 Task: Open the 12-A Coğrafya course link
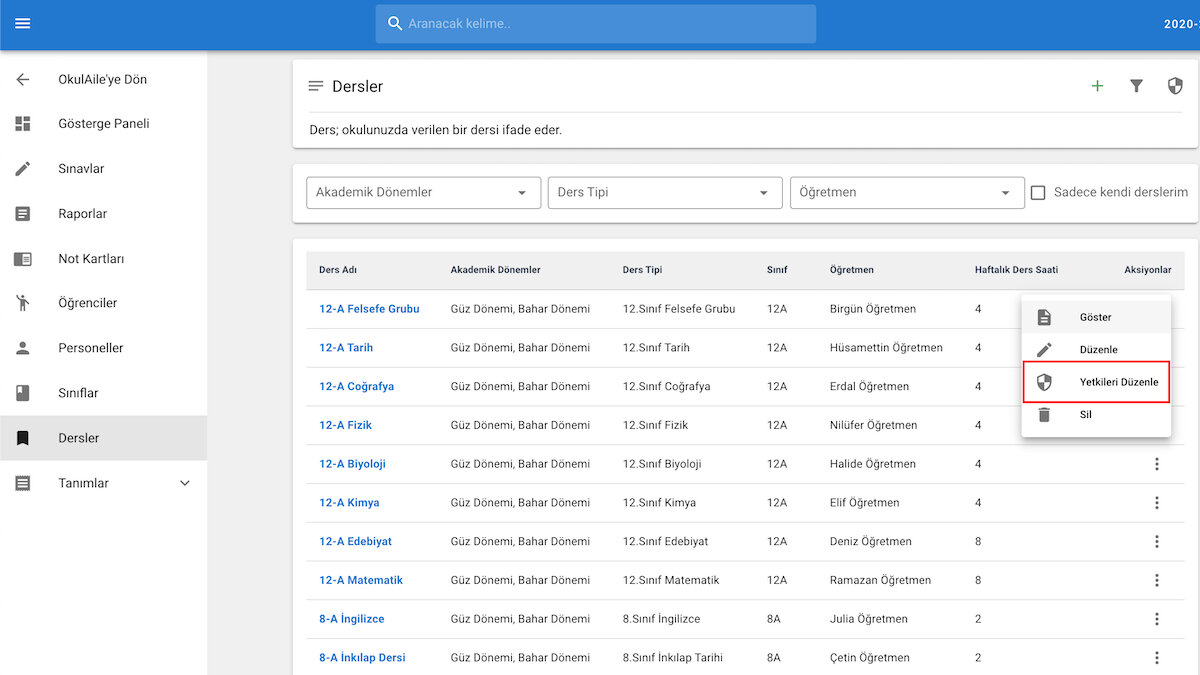pos(357,386)
